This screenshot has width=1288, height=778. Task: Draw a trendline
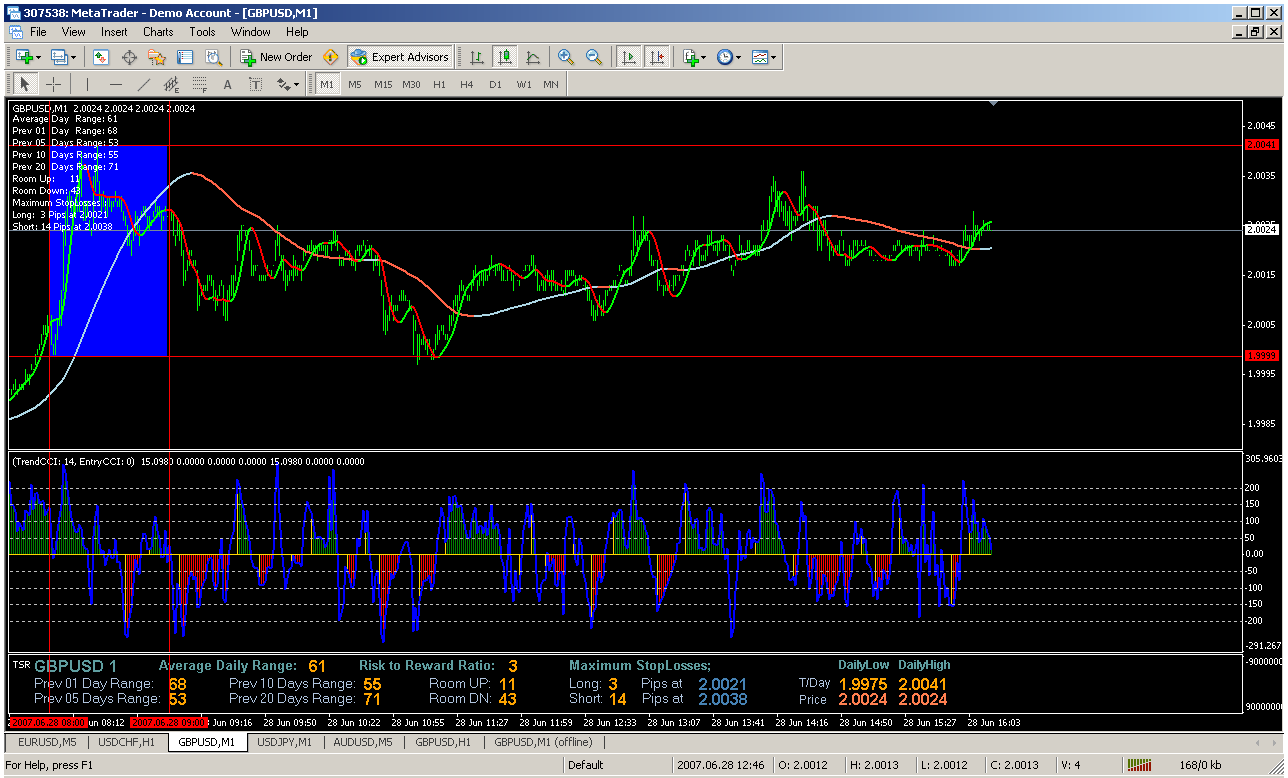coord(143,85)
